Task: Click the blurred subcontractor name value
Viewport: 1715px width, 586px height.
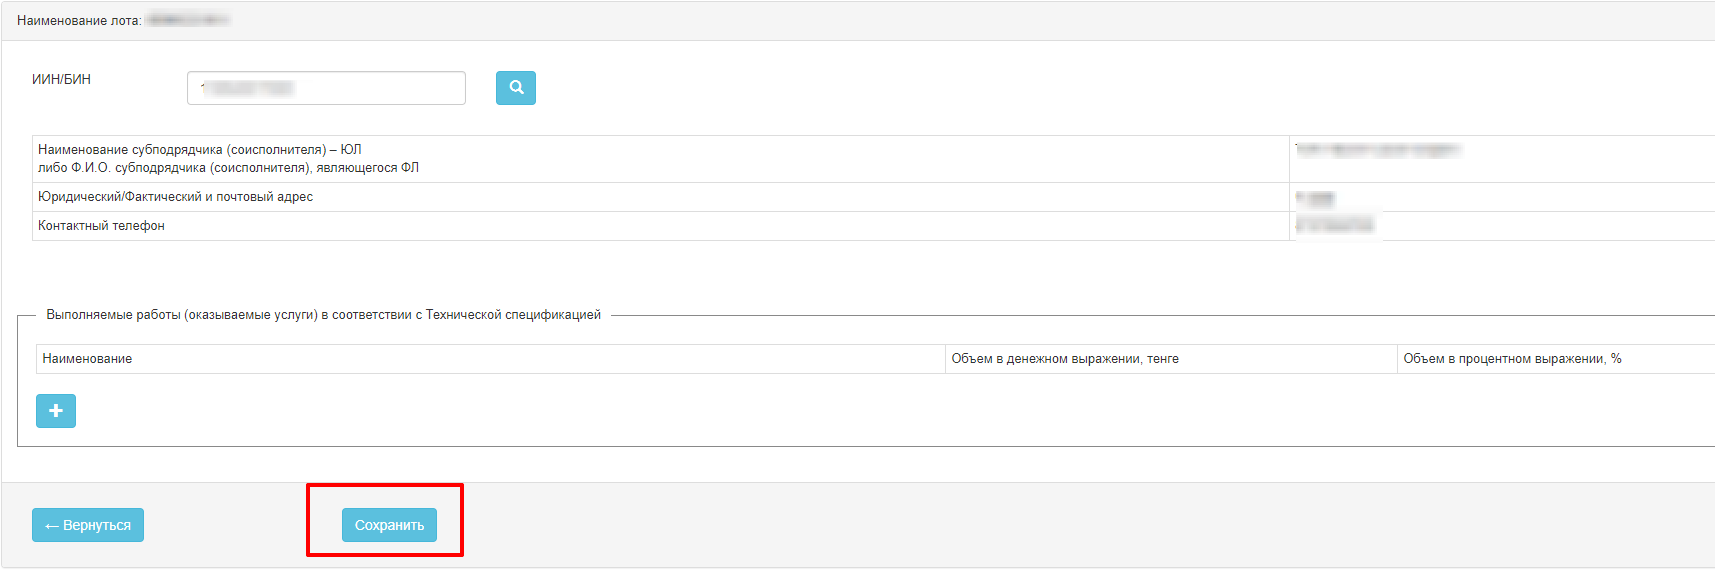Action: (1377, 150)
